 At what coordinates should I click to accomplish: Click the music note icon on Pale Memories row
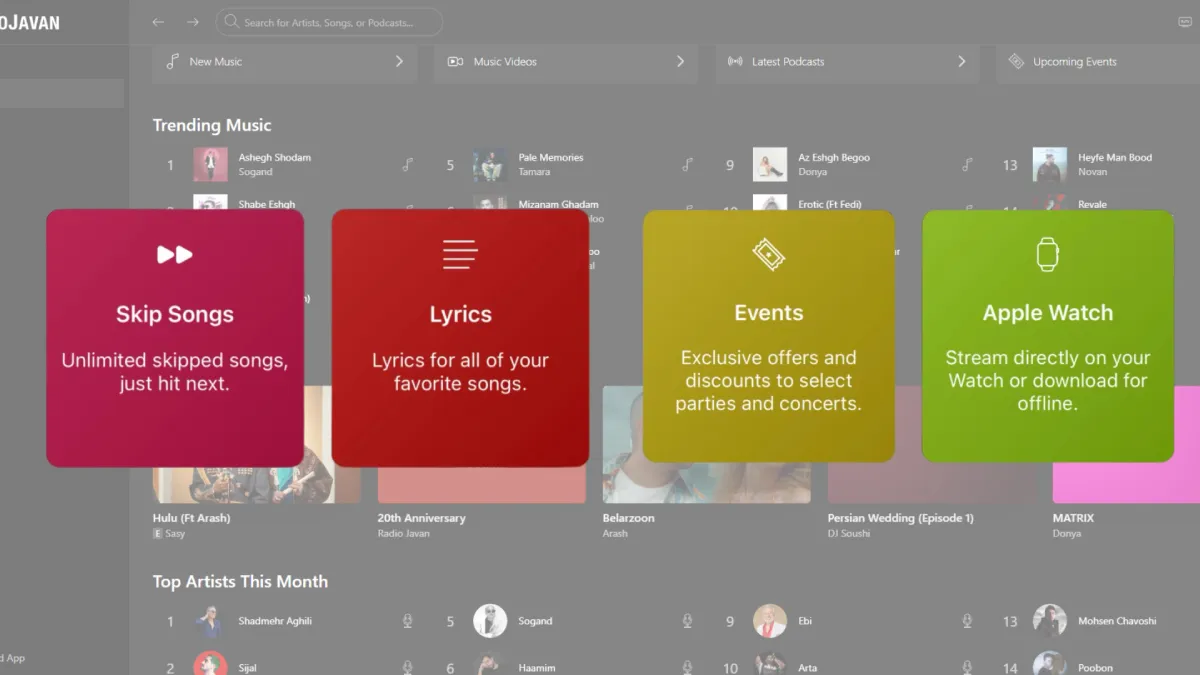coord(687,165)
